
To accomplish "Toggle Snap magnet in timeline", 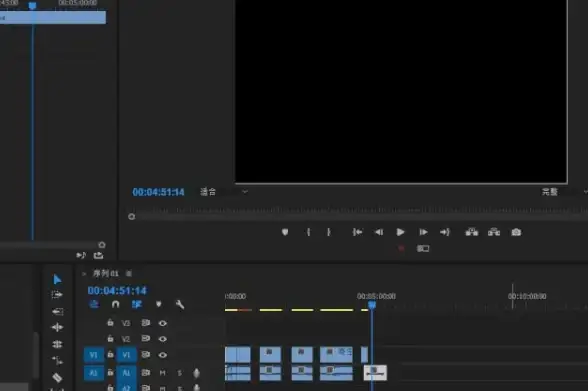I will pos(116,304).
